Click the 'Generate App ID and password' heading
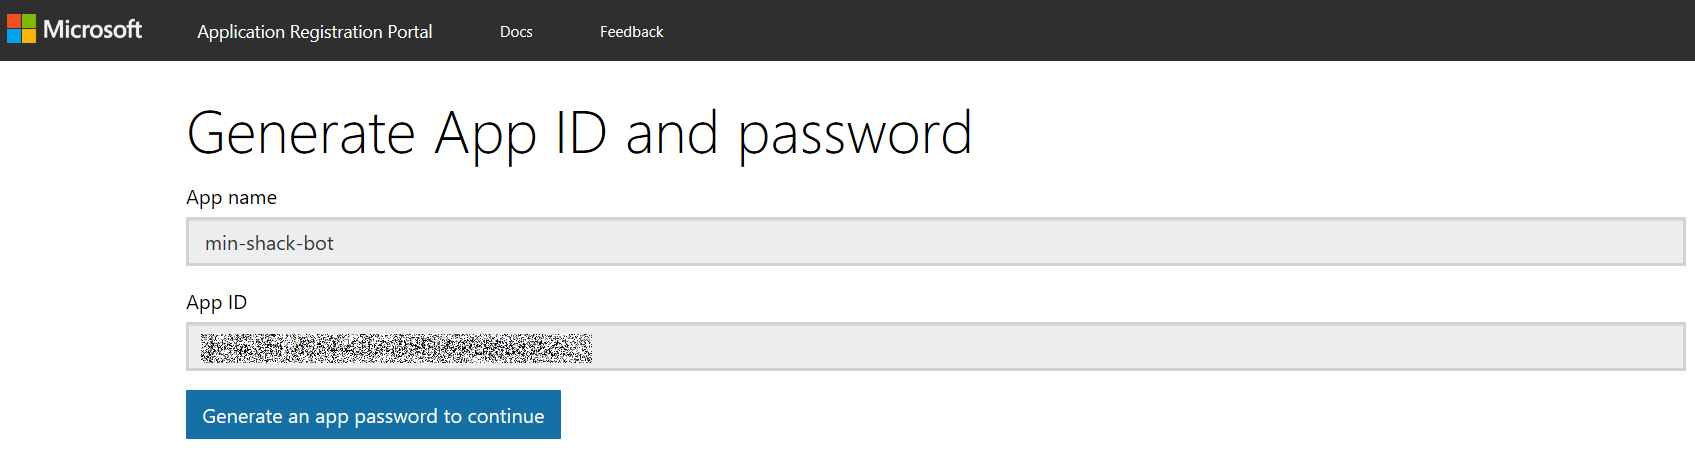 pyautogui.click(x=579, y=133)
